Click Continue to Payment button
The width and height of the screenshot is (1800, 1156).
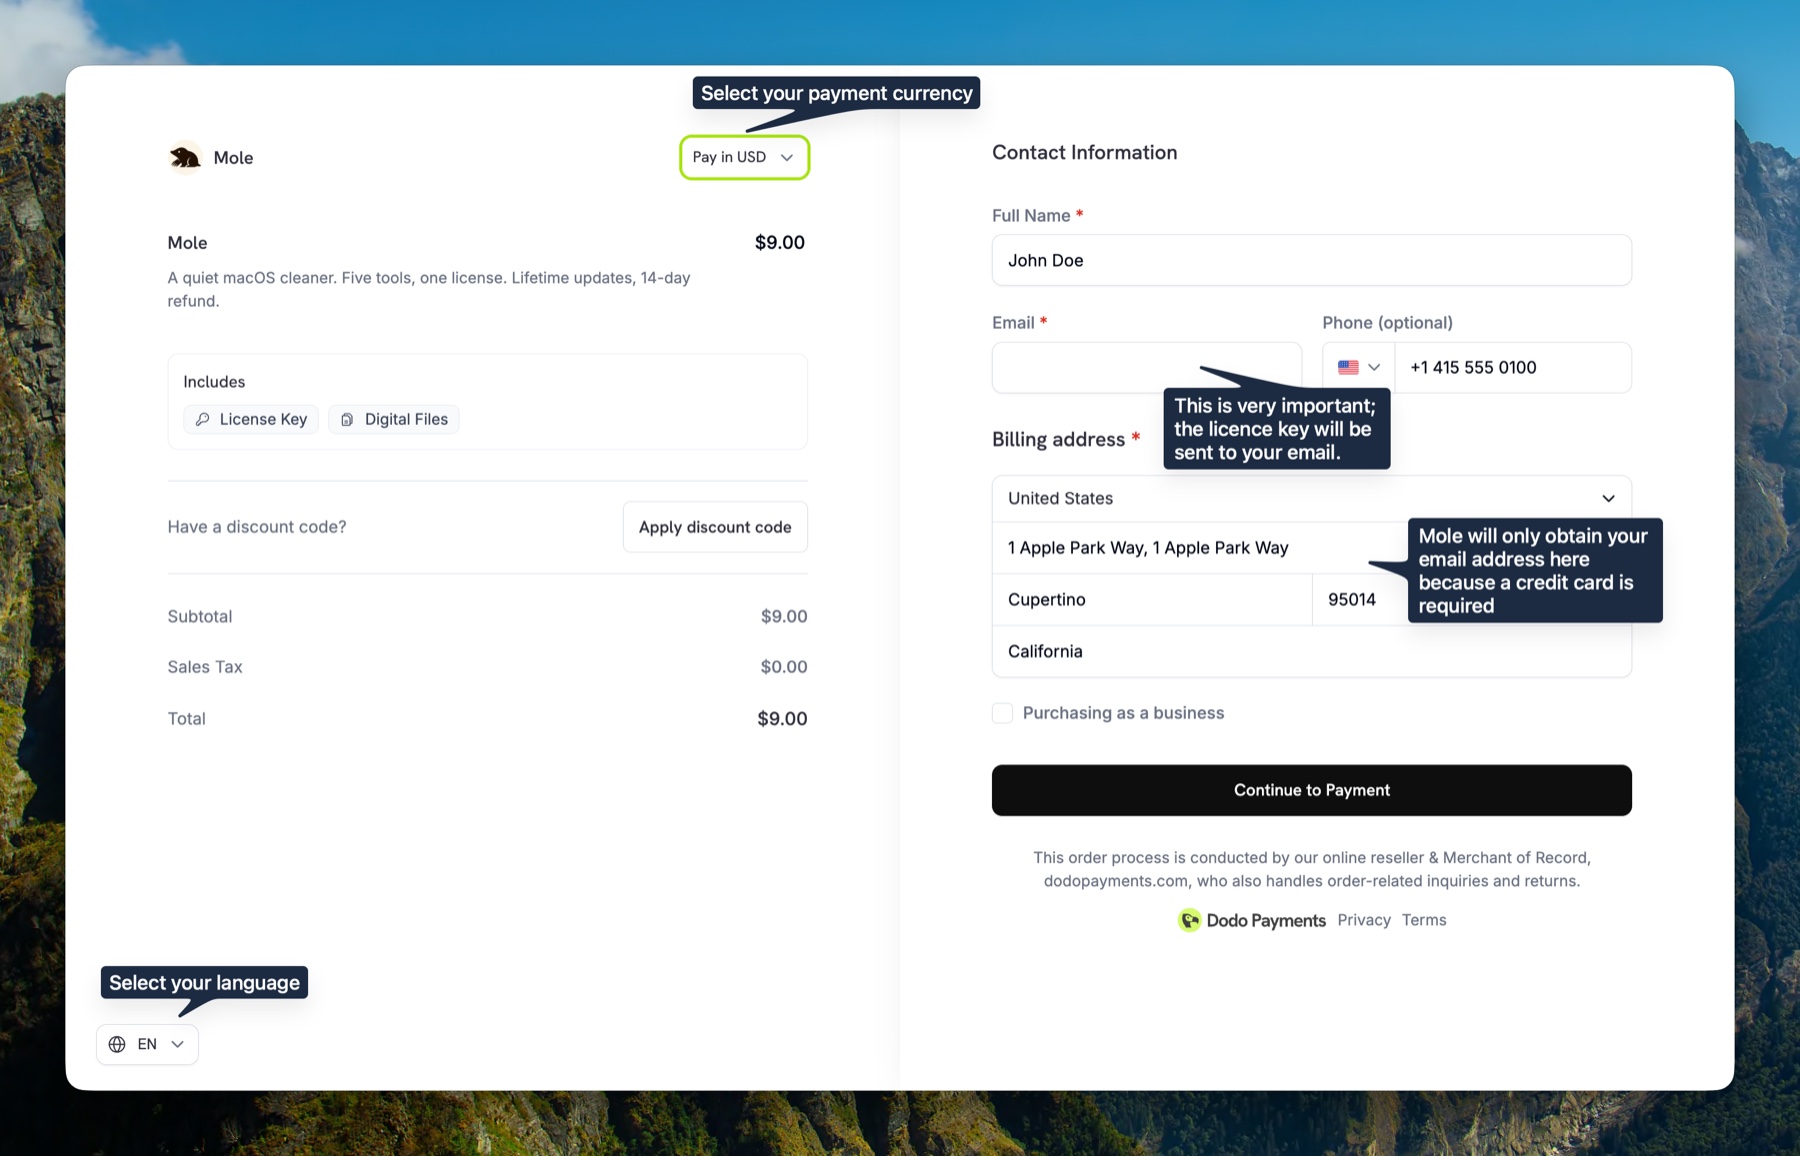(1311, 790)
